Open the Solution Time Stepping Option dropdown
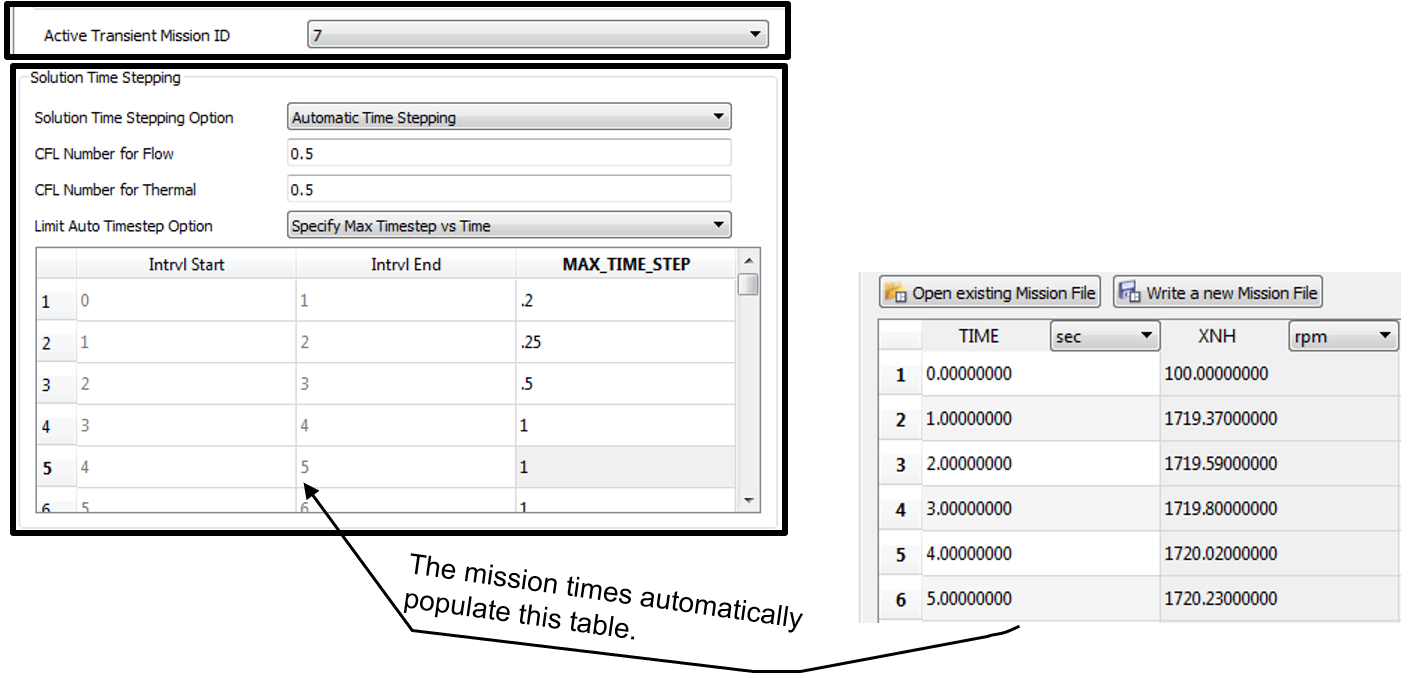This screenshot has width=1410, height=678. (x=509, y=117)
